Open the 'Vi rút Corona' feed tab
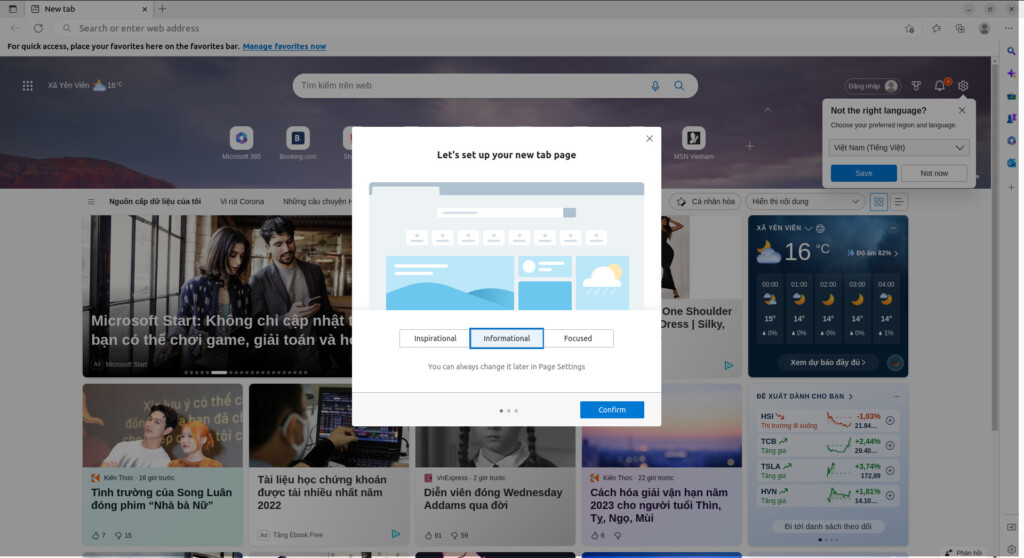 pos(242,201)
